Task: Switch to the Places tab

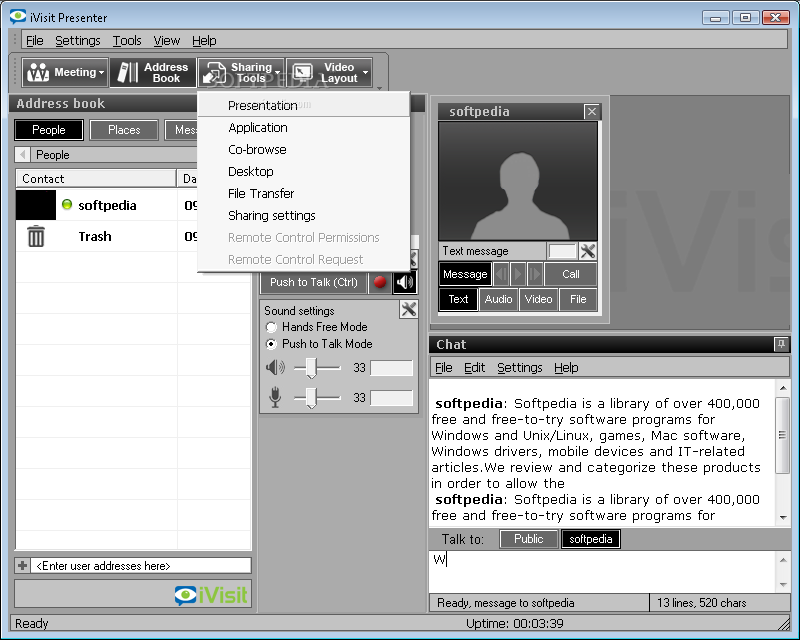Action: click(124, 130)
